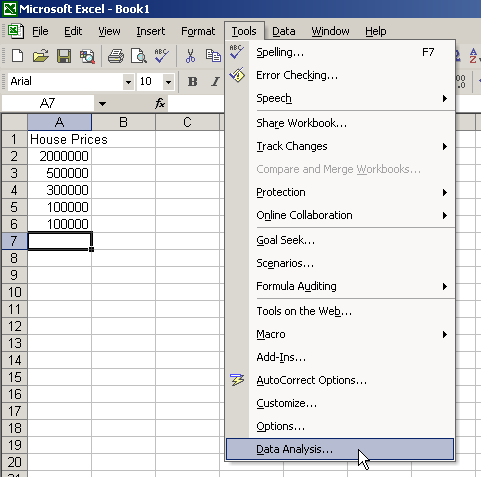Click cell with value 2000000

coord(59,156)
